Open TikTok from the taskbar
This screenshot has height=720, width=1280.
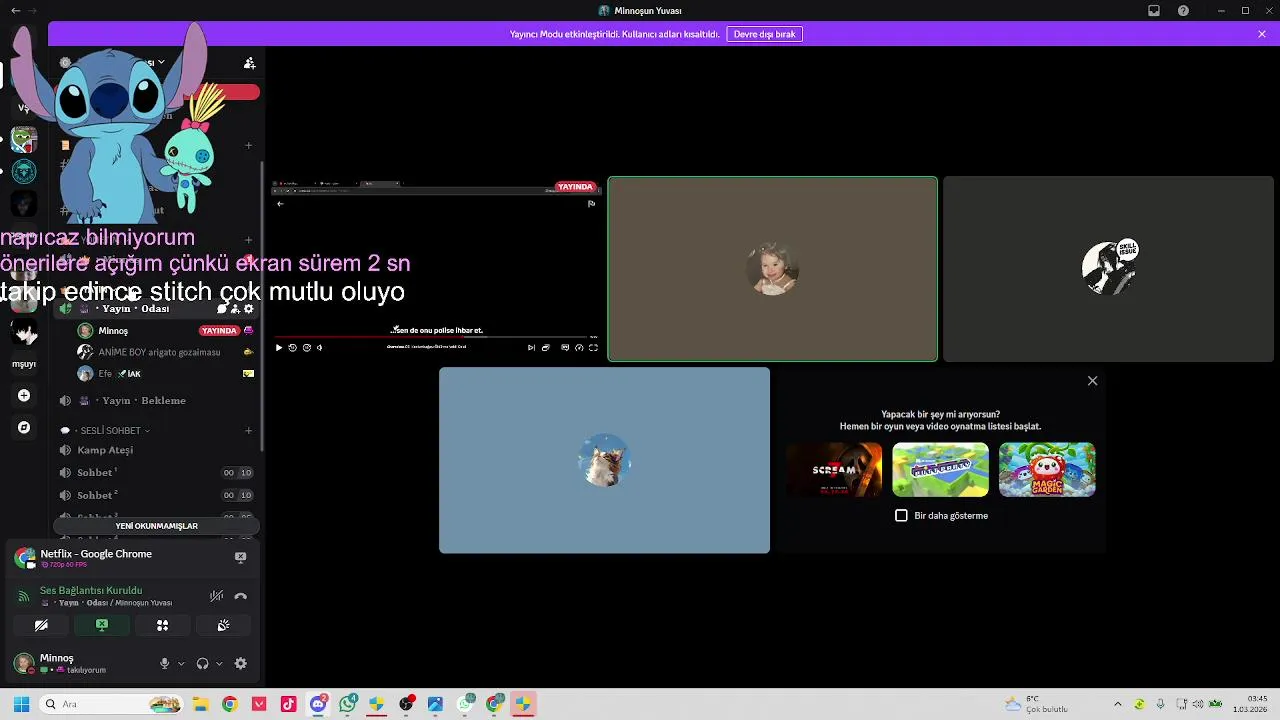288,704
